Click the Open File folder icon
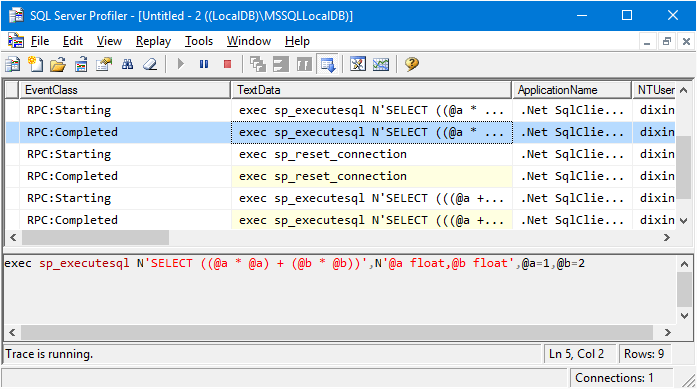697x389 pixels. (x=58, y=64)
